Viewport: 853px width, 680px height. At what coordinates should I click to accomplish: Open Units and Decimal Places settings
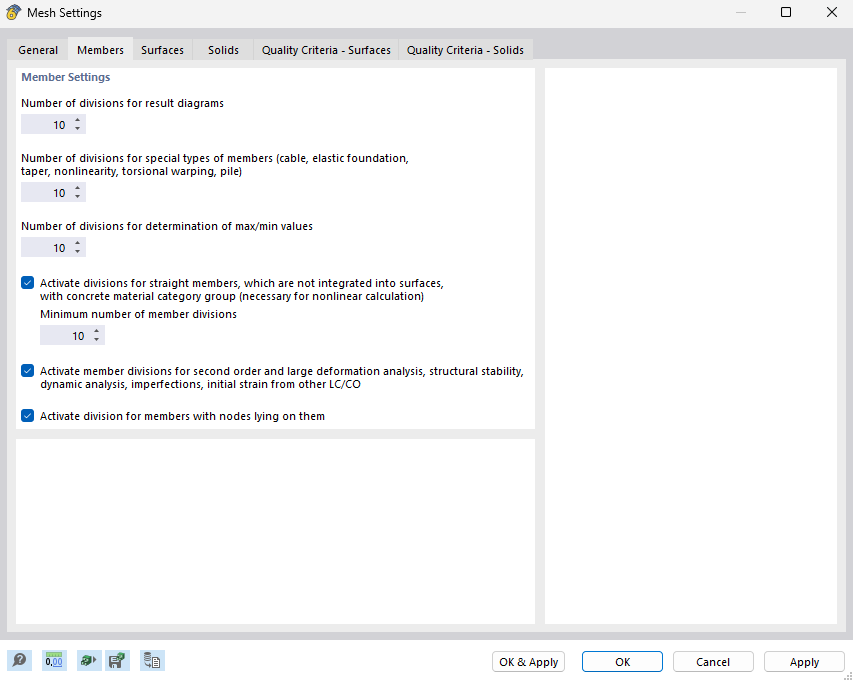53,660
